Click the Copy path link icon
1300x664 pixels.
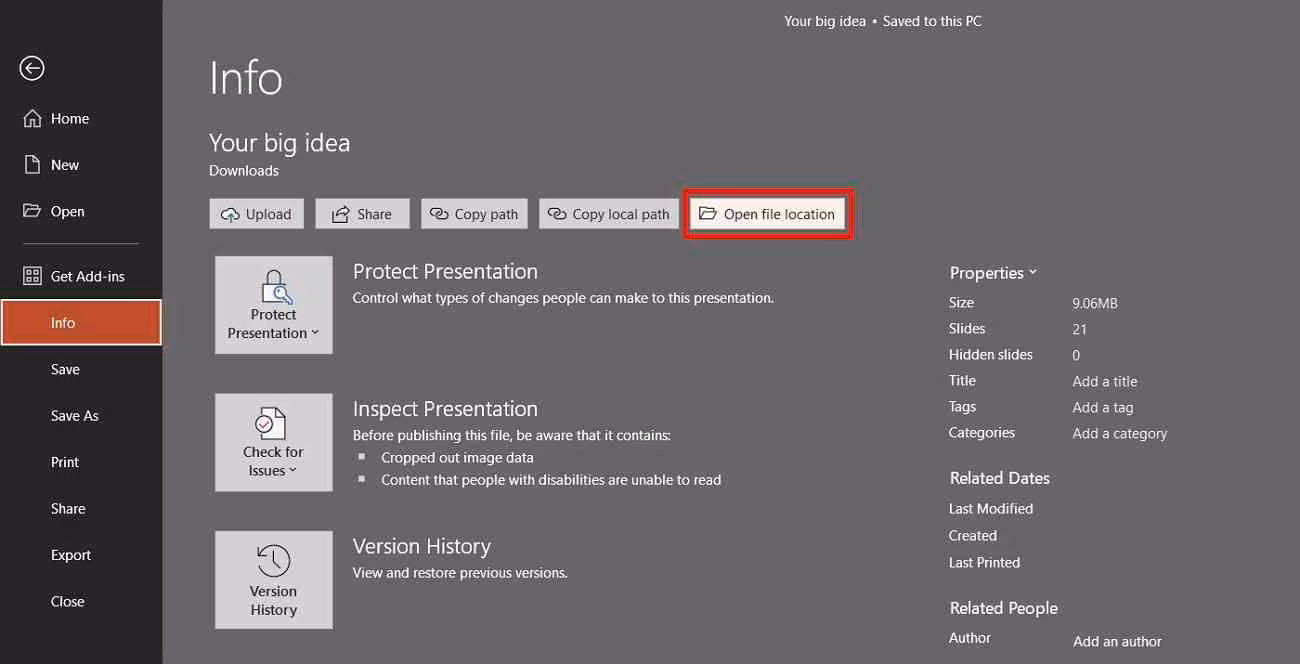[440, 214]
